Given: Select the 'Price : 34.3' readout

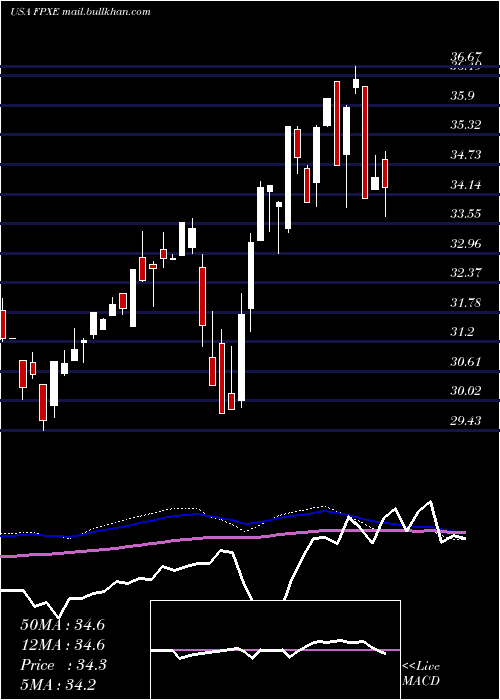Looking at the screenshot, I should (63, 665).
